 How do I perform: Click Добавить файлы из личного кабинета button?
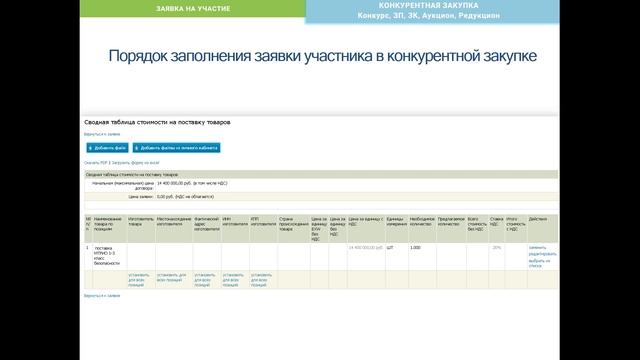(176, 148)
